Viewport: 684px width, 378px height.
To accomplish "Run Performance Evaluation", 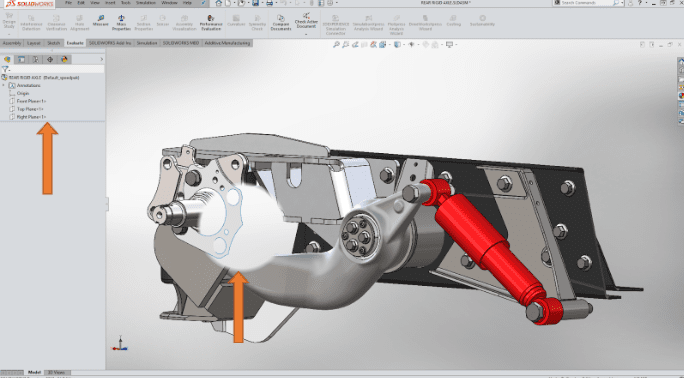I will pyautogui.click(x=211, y=23).
